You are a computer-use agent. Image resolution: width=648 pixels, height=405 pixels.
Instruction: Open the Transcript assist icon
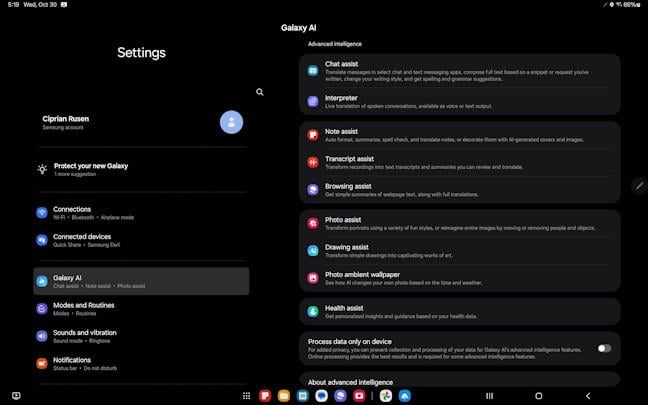point(313,162)
